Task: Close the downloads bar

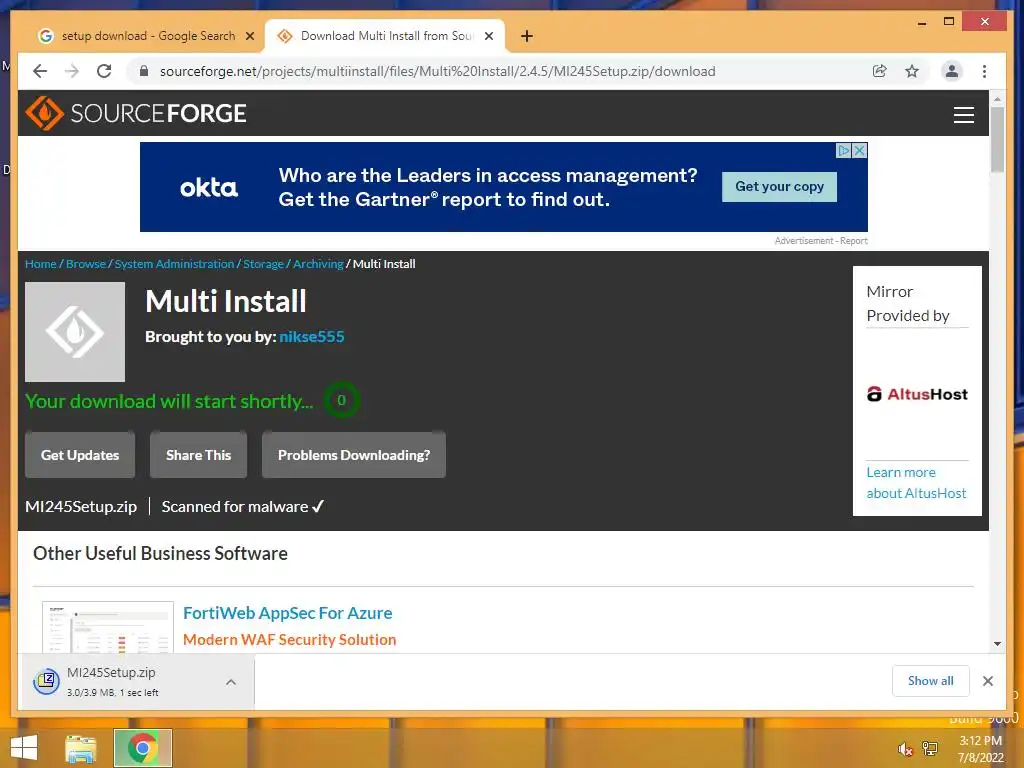Action: (987, 681)
